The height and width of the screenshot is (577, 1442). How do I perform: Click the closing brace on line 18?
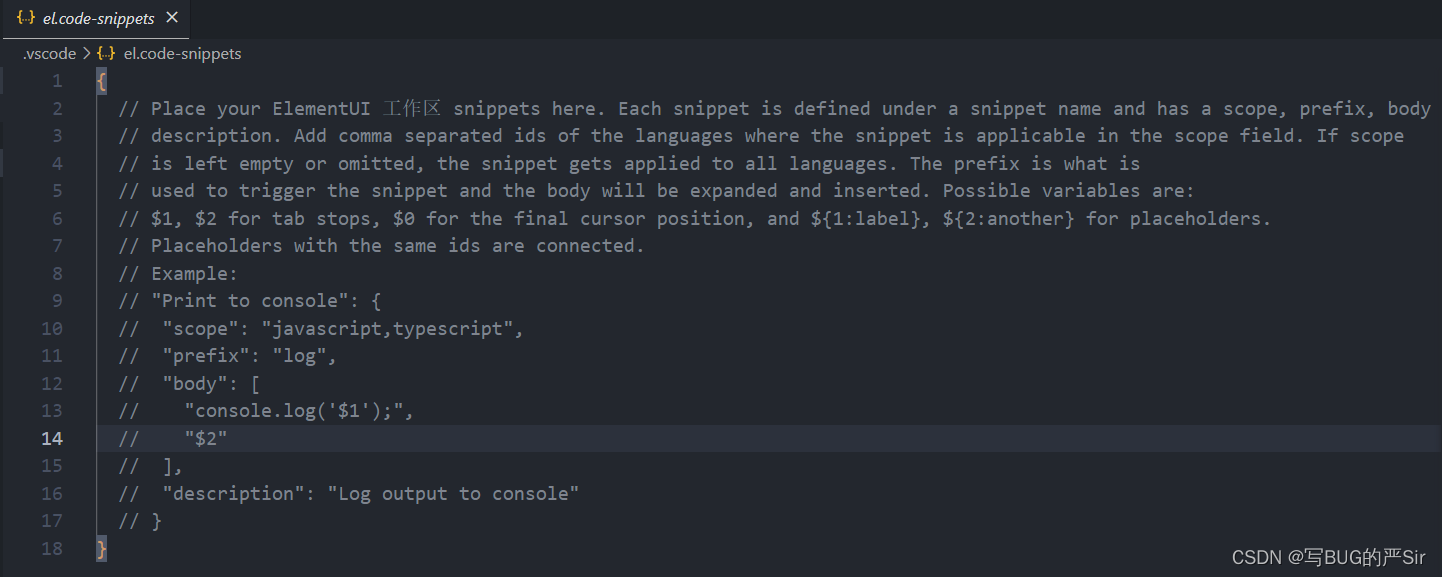click(101, 548)
